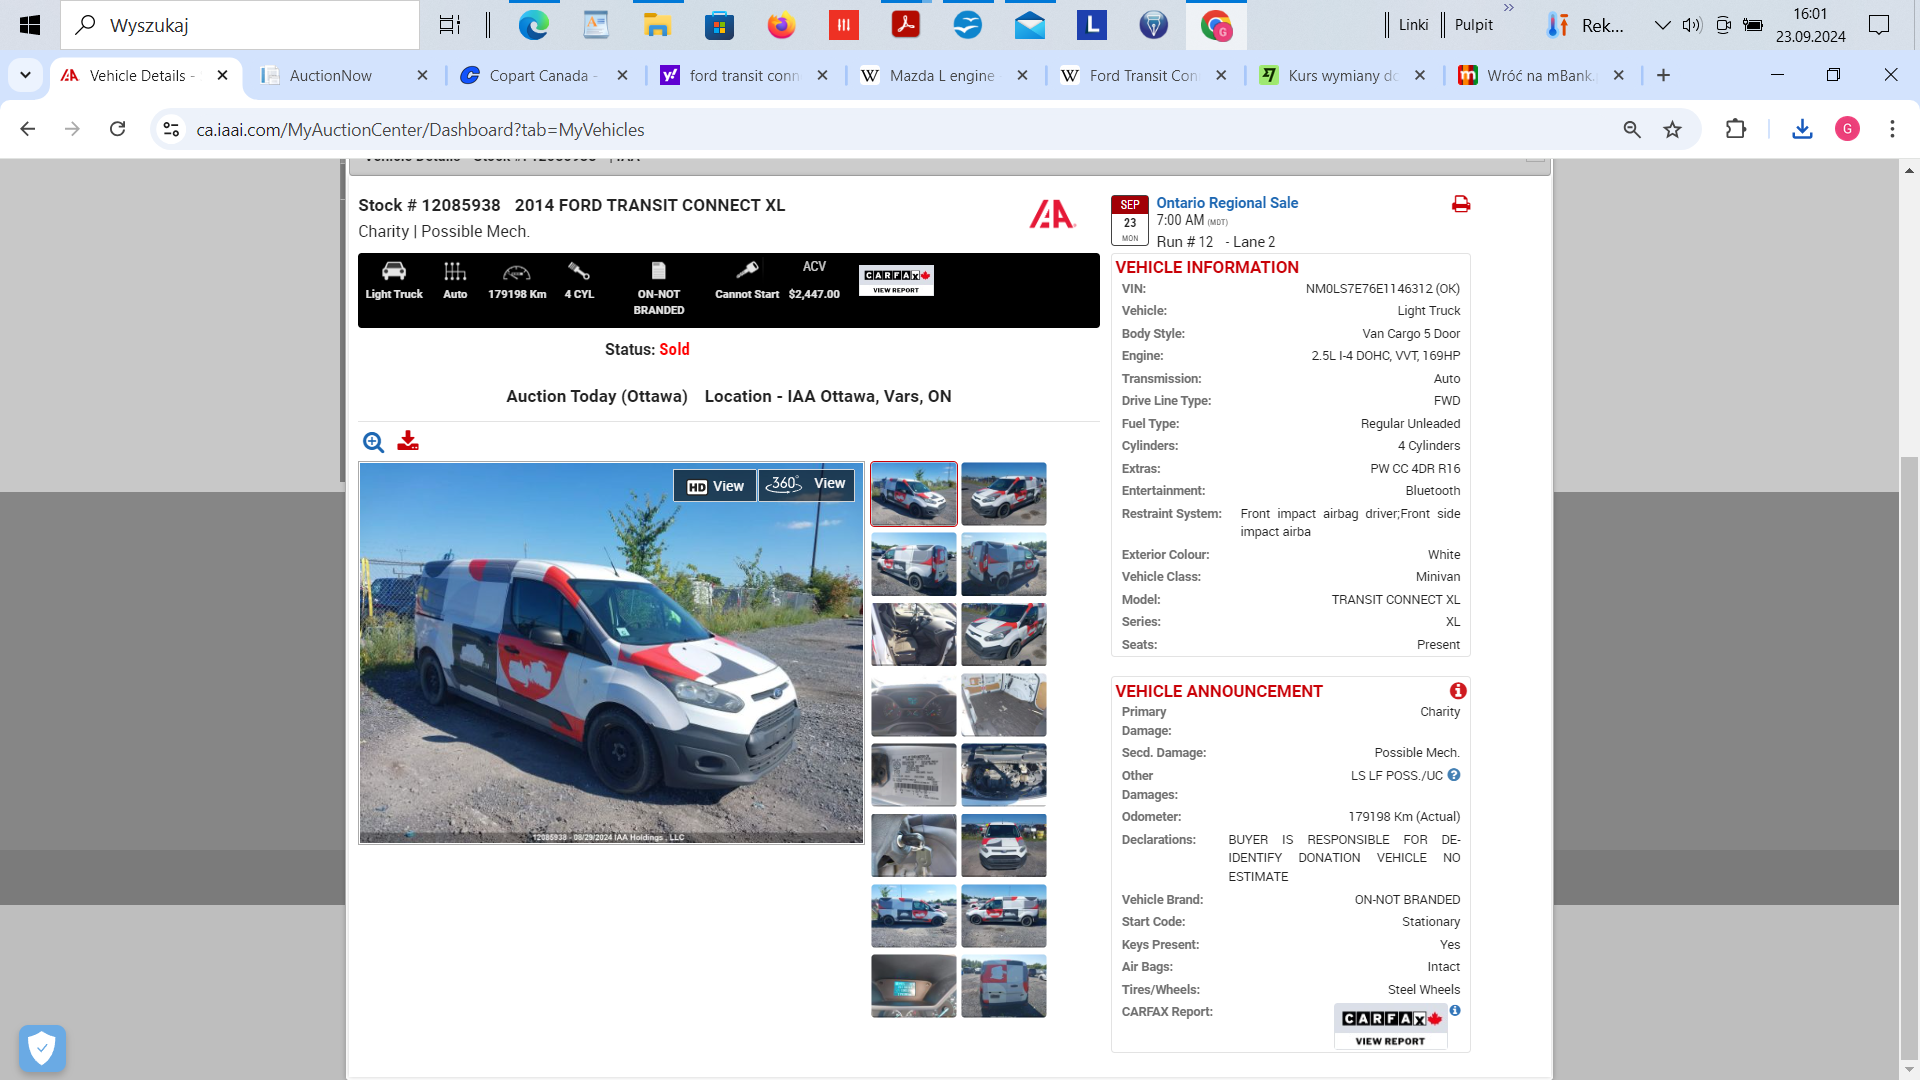The height and width of the screenshot is (1080, 1920).
Task: Switch to the Kurs wymiany tab
Action: tap(1342, 75)
